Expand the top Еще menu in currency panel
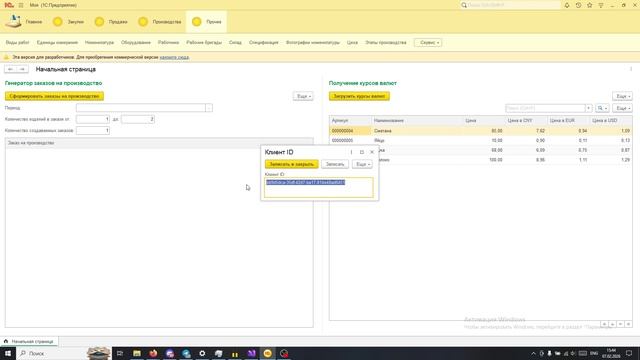This screenshot has width=640, height=360. (x=622, y=96)
